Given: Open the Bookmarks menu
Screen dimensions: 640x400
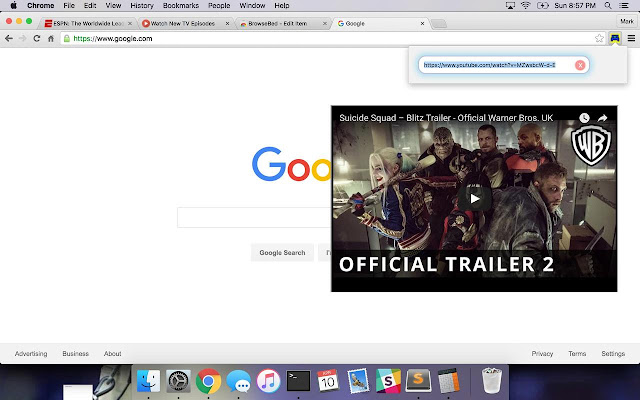Looking at the screenshot, I should [181, 5].
